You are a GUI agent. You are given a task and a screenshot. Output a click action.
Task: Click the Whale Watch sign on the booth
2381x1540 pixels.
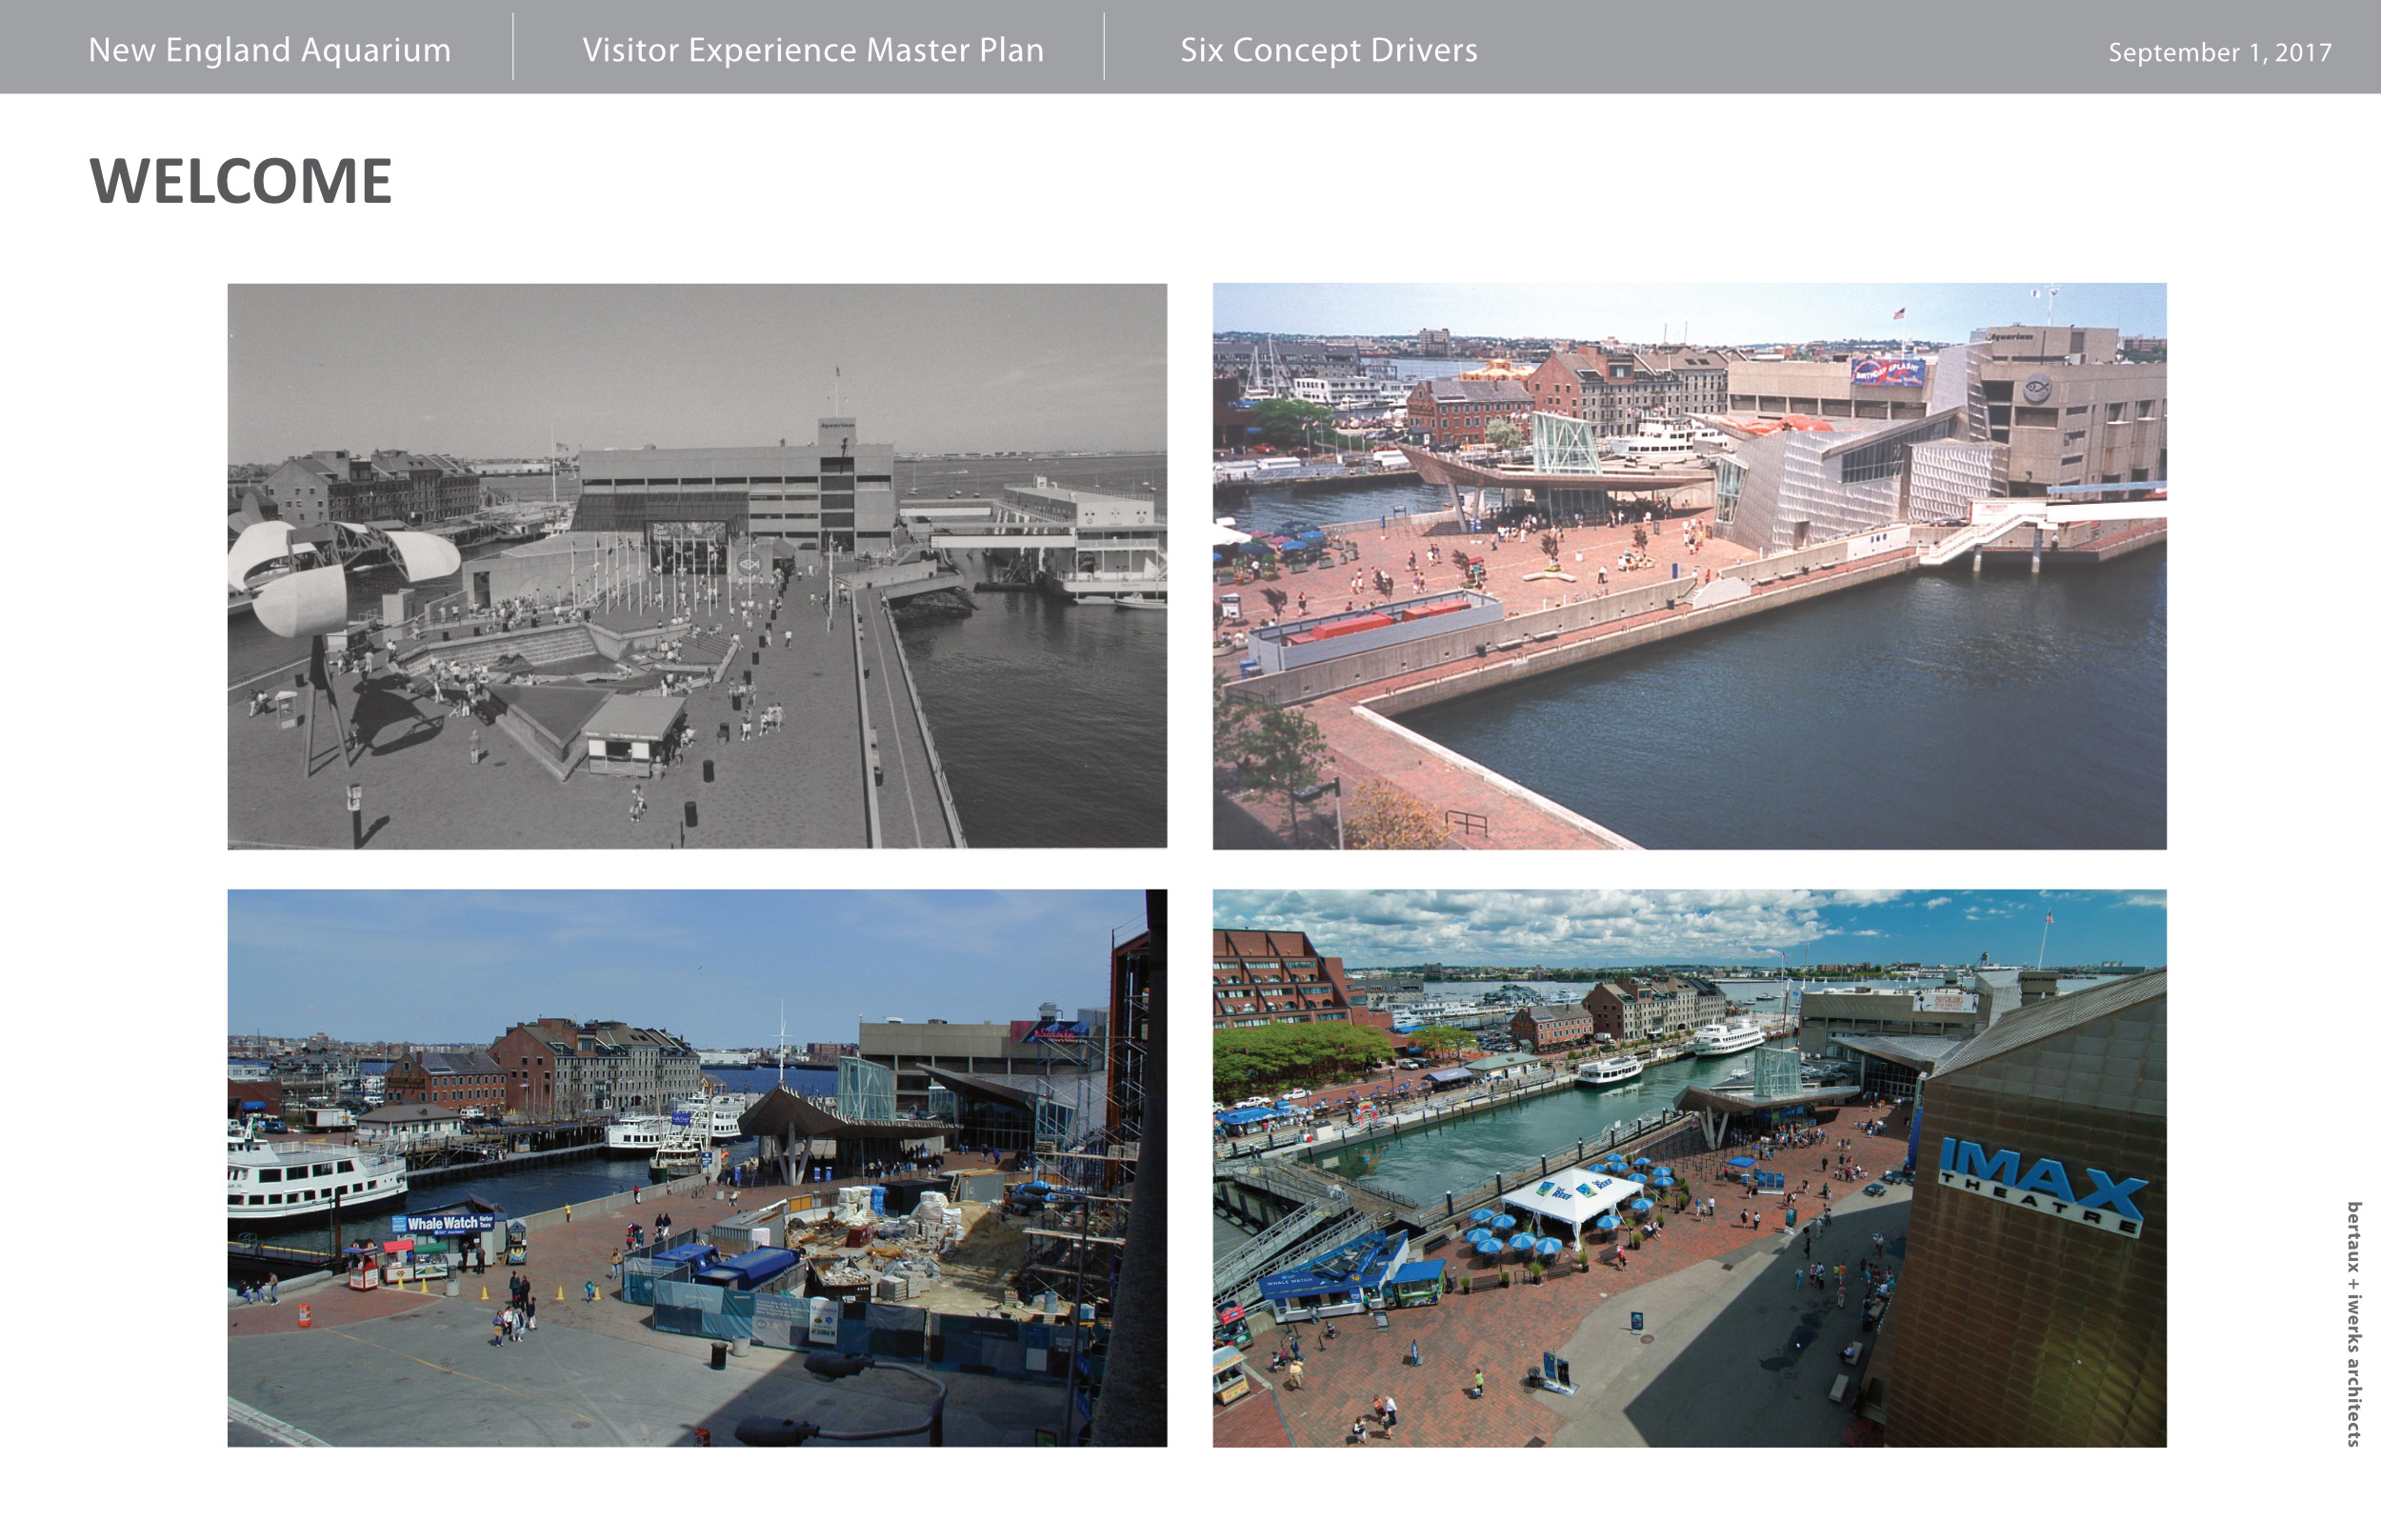click(x=443, y=1222)
